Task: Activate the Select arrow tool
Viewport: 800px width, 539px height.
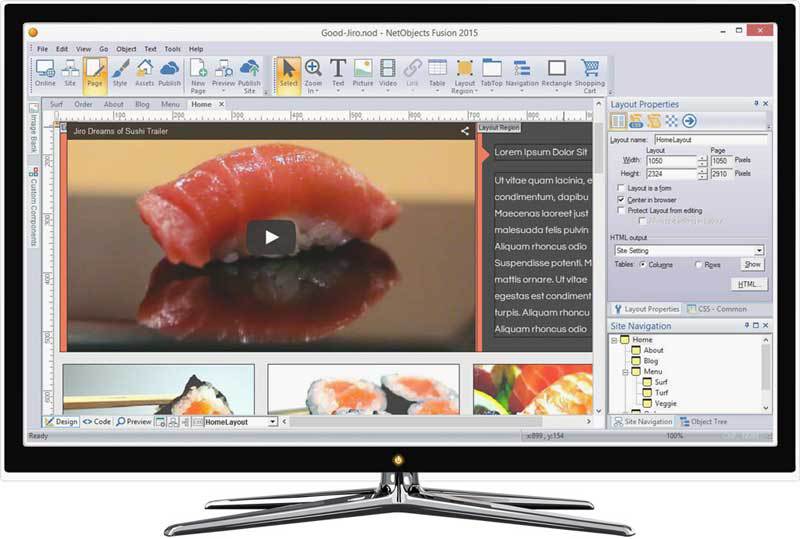Action: pyautogui.click(x=288, y=76)
